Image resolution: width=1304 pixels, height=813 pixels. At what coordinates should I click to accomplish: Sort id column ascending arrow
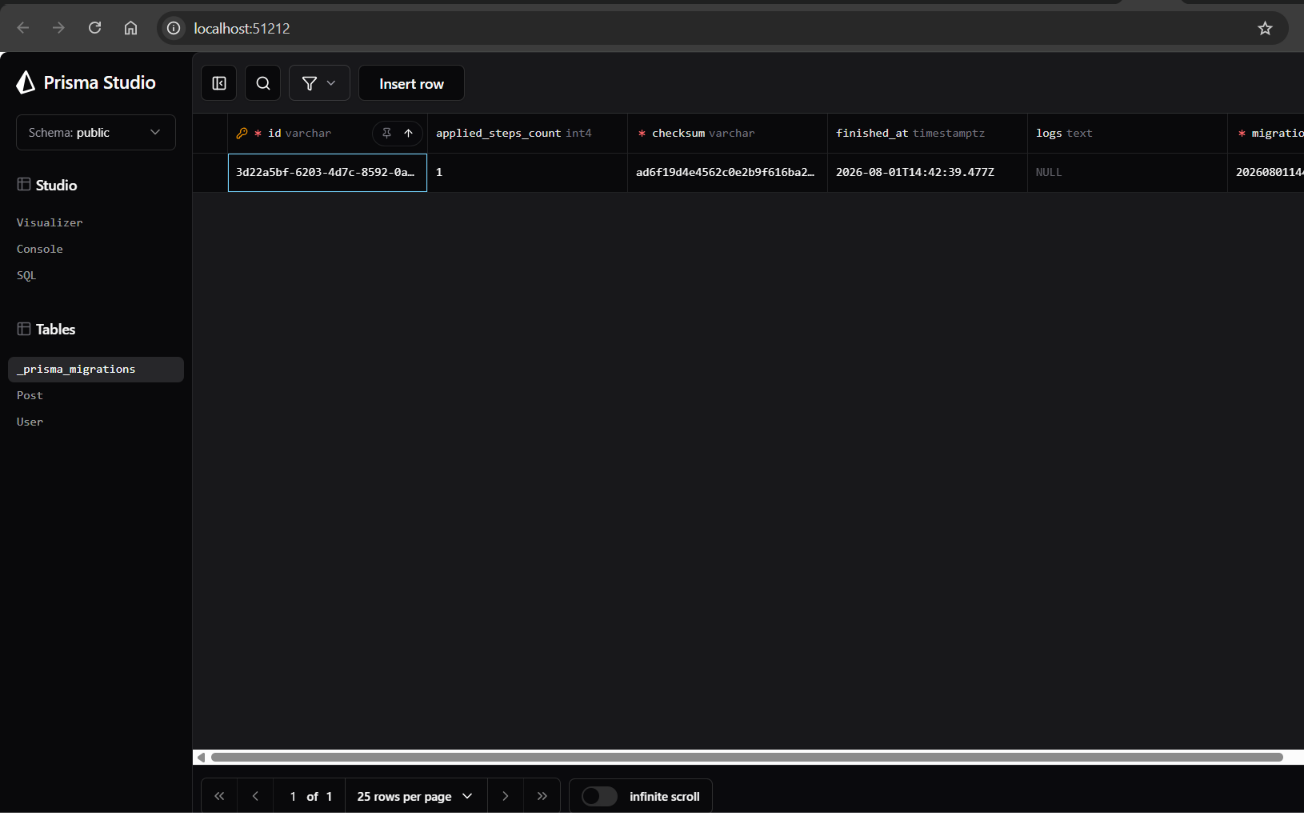[408, 133]
